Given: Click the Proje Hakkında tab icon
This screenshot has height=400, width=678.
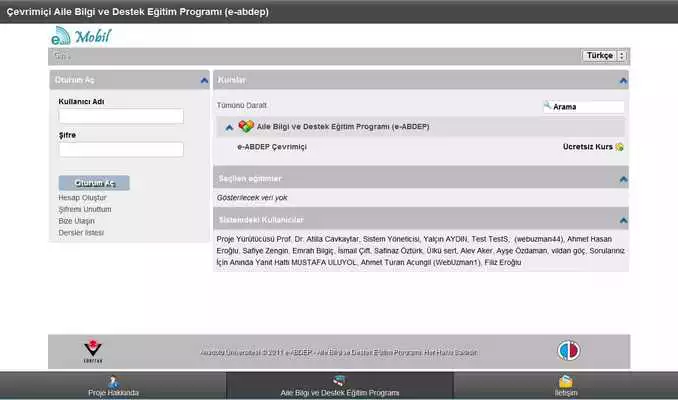Looking at the screenshot, I should [x=113, y=382].
